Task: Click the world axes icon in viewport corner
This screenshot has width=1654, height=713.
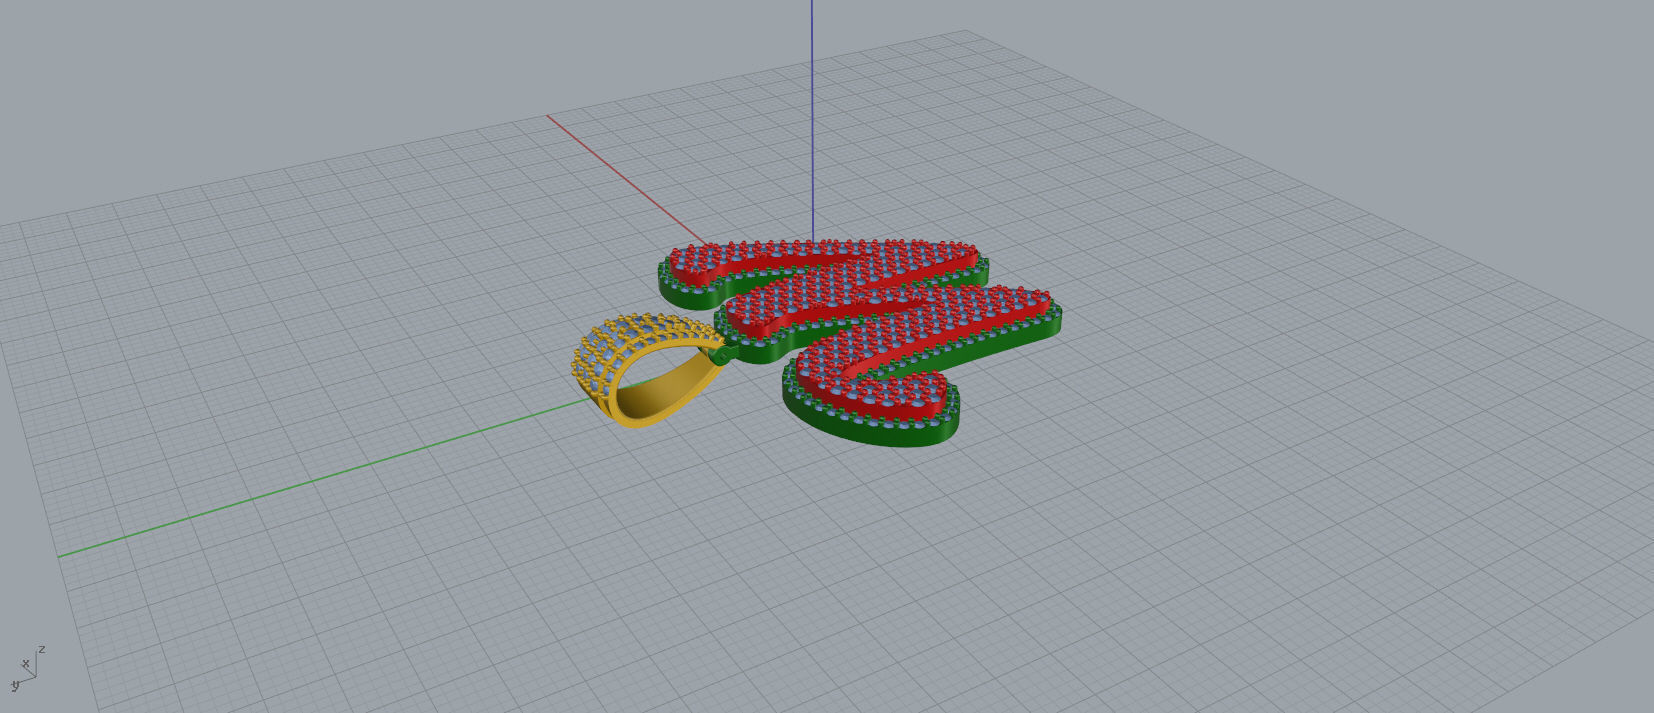Action: tap(28, 668)
